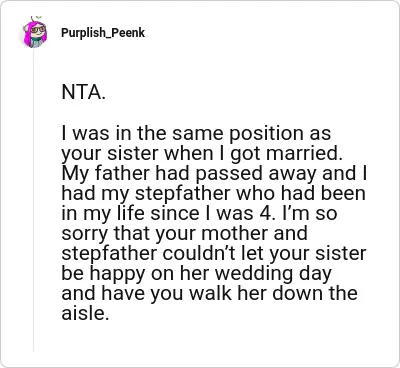Select the line 'and have you walk her down the'
The width and height of the screenshot is (400, 368).
209,293
